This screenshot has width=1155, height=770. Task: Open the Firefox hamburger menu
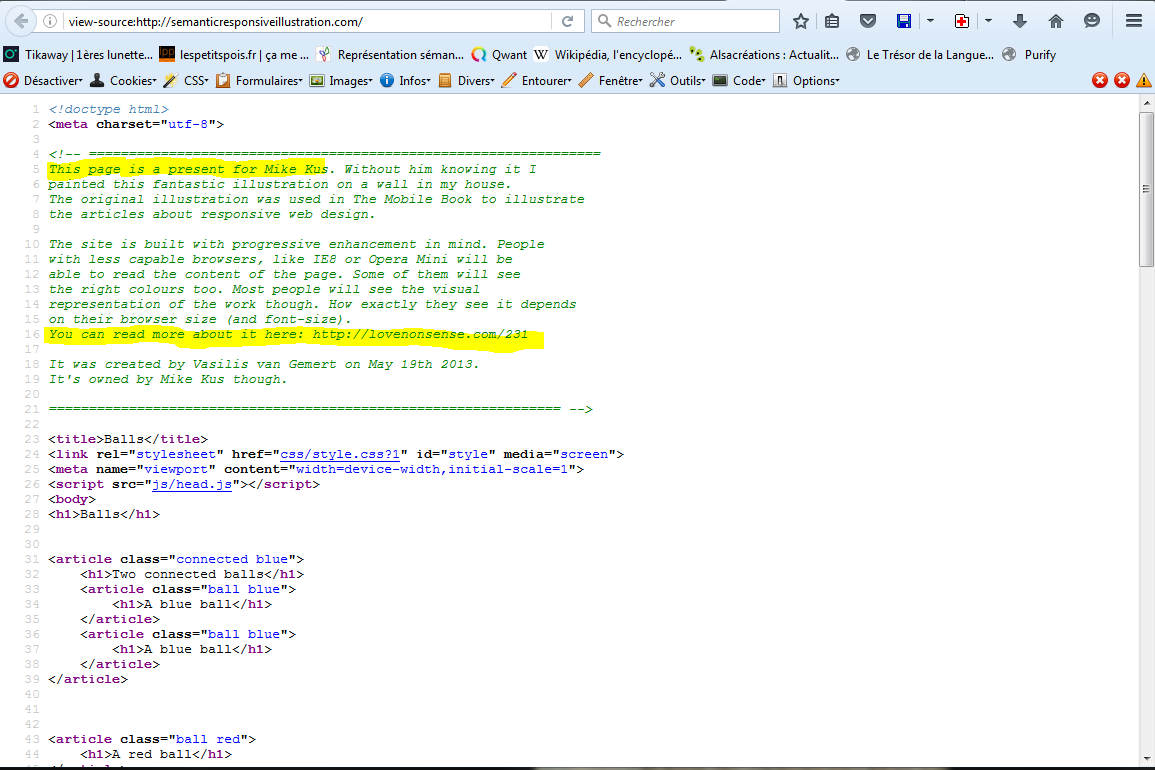coord(1134,21)
